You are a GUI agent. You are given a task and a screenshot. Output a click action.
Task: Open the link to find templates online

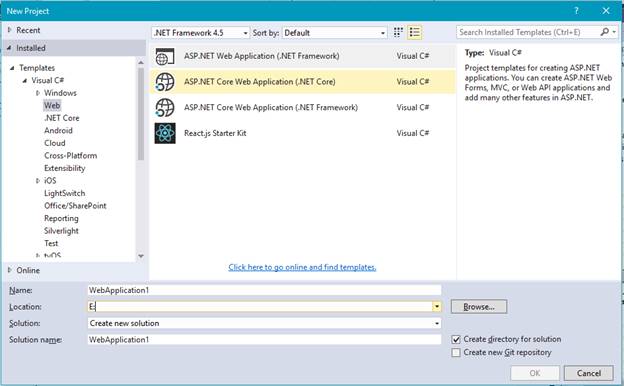pos(302,267)
